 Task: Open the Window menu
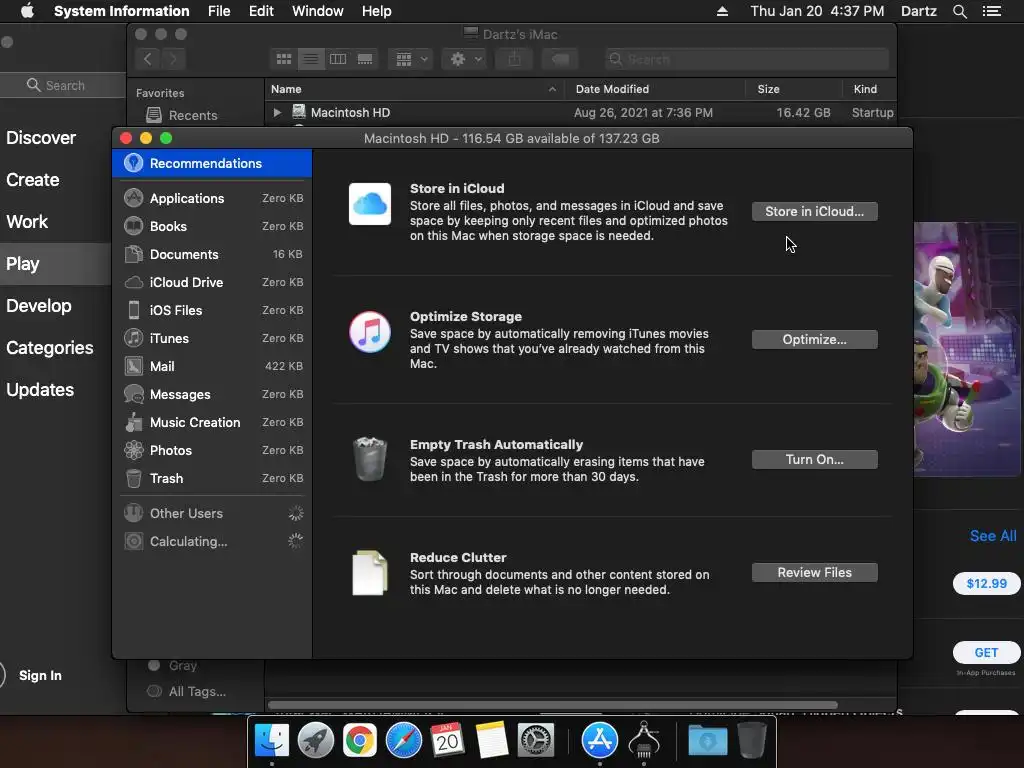[x=317, y=11]
